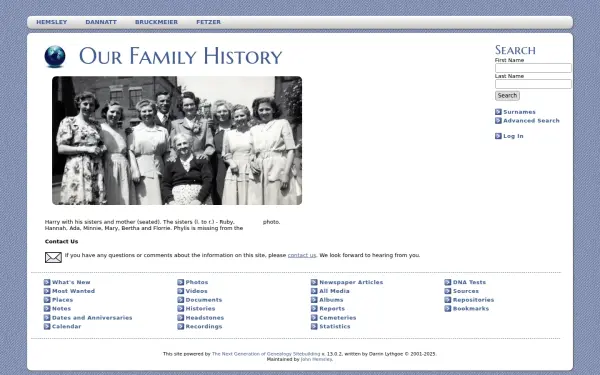The image size is (600, 375).
Task: Open the DANNATT surname menu item
Action: 101,22
